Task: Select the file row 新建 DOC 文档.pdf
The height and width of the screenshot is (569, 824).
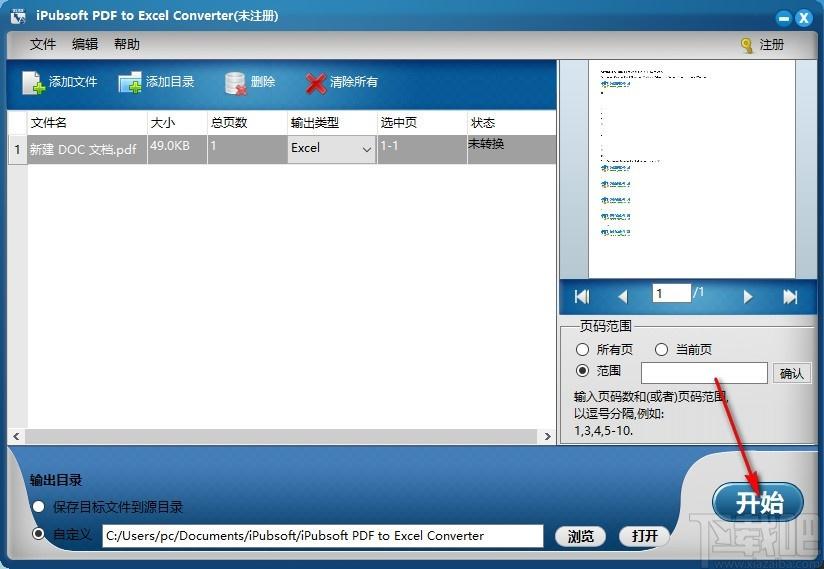Action: 282,149
